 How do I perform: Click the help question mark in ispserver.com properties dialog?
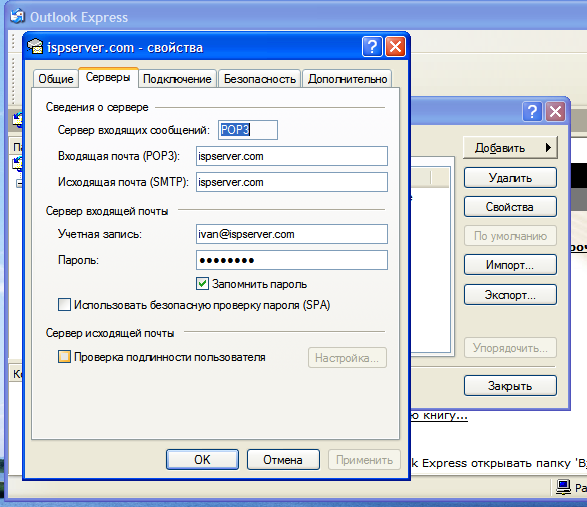pyautogui.click(x=372, y=47)
